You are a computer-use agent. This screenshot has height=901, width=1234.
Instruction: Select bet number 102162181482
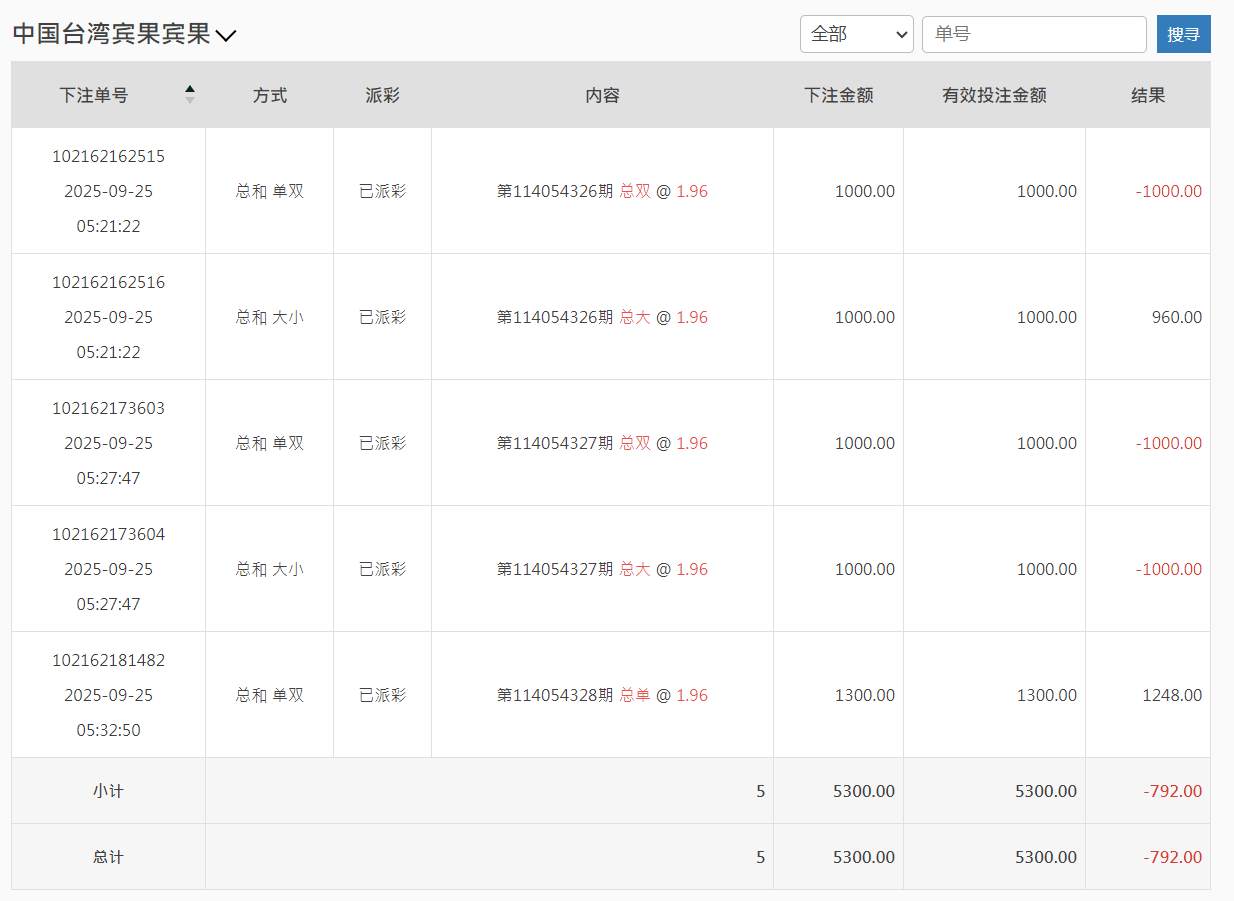pyautogui.click(x=108, y=660)
